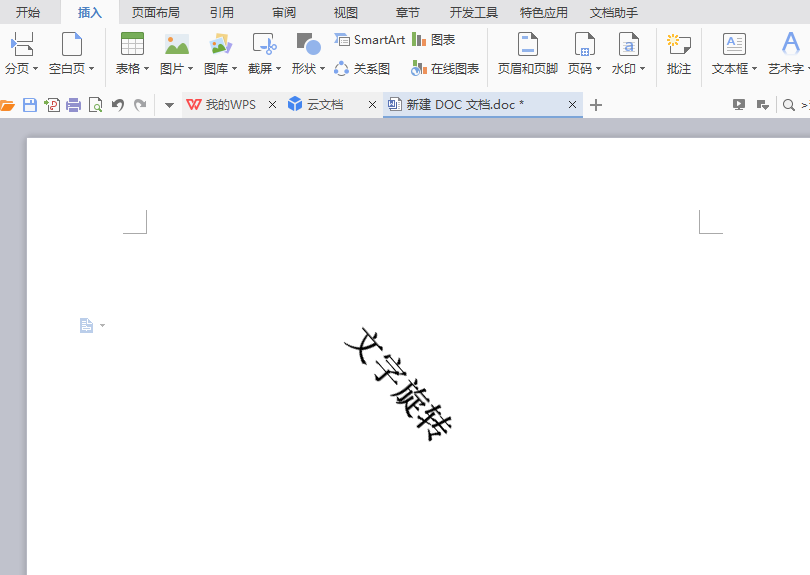Expand the 分页 dropdown arrow
This screenshot has height=575, width=810.
[x=36, y=69]
